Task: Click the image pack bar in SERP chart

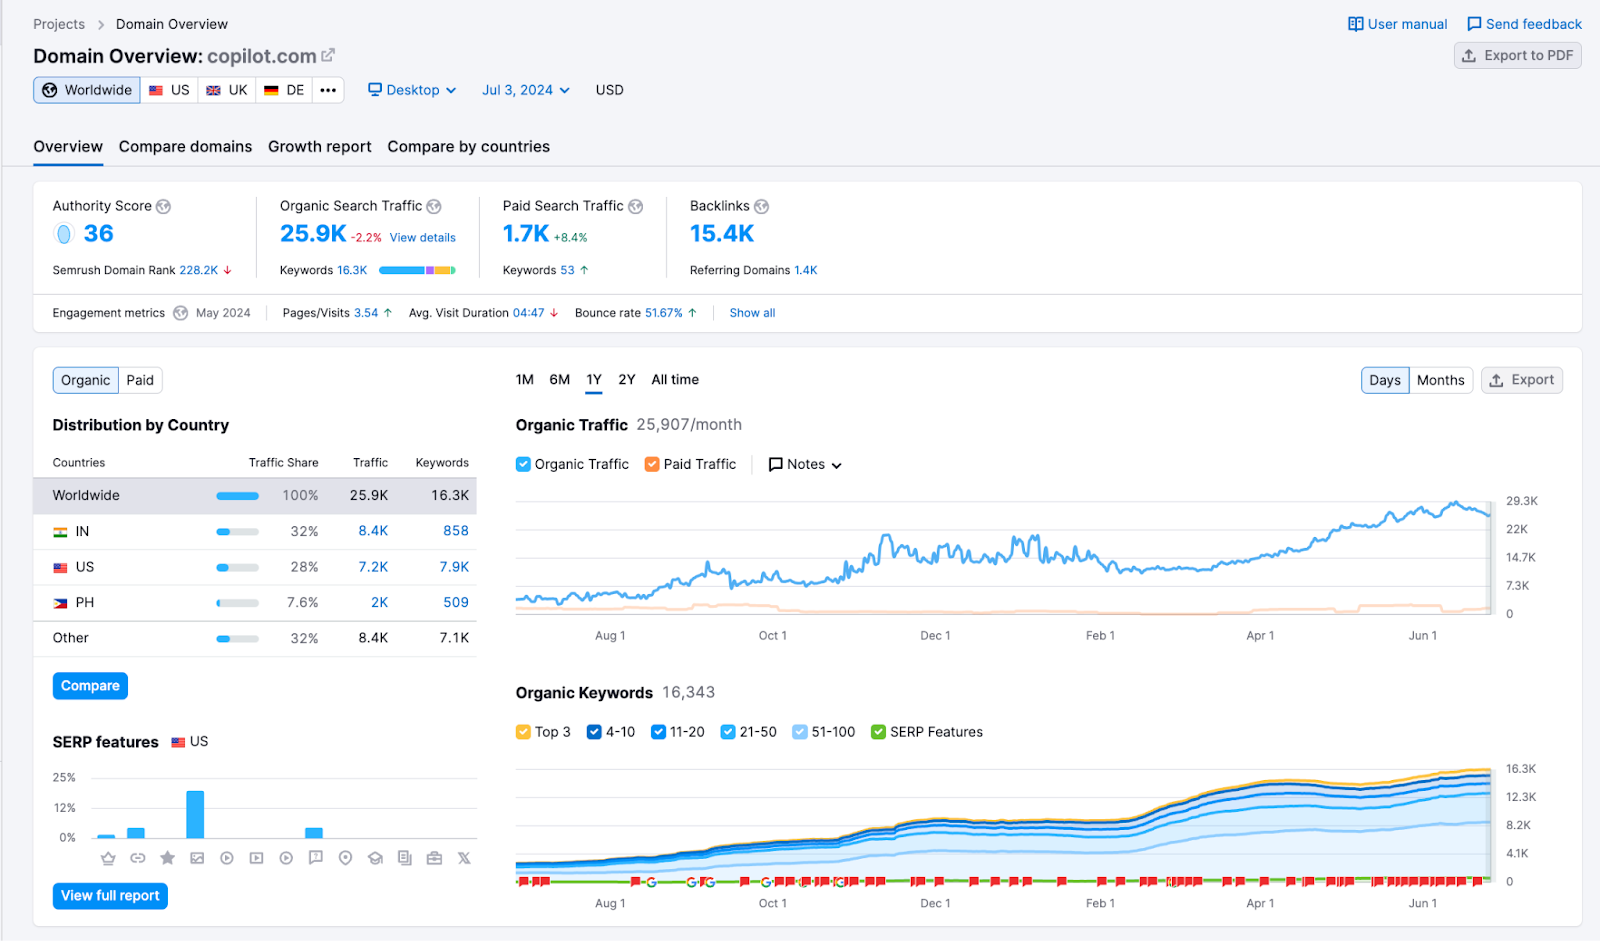Action: tap(195, 814)
